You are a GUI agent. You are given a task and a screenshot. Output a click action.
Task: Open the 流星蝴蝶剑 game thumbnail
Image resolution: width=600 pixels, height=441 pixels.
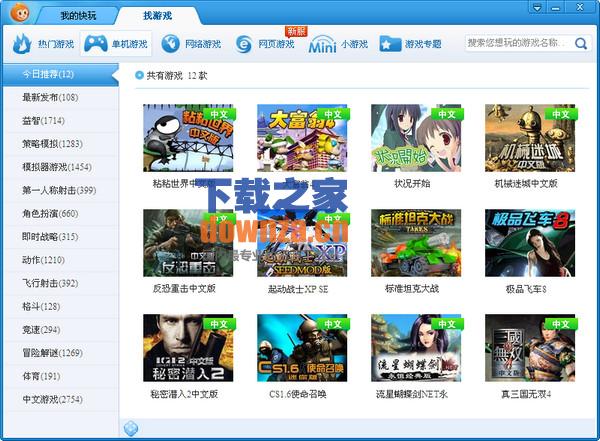tap(416, 348)
